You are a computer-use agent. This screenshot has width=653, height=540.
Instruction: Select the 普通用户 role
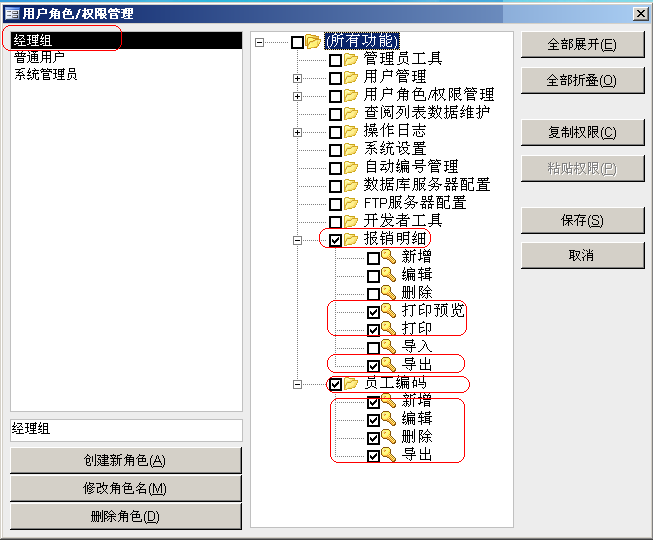pos(126,57)
